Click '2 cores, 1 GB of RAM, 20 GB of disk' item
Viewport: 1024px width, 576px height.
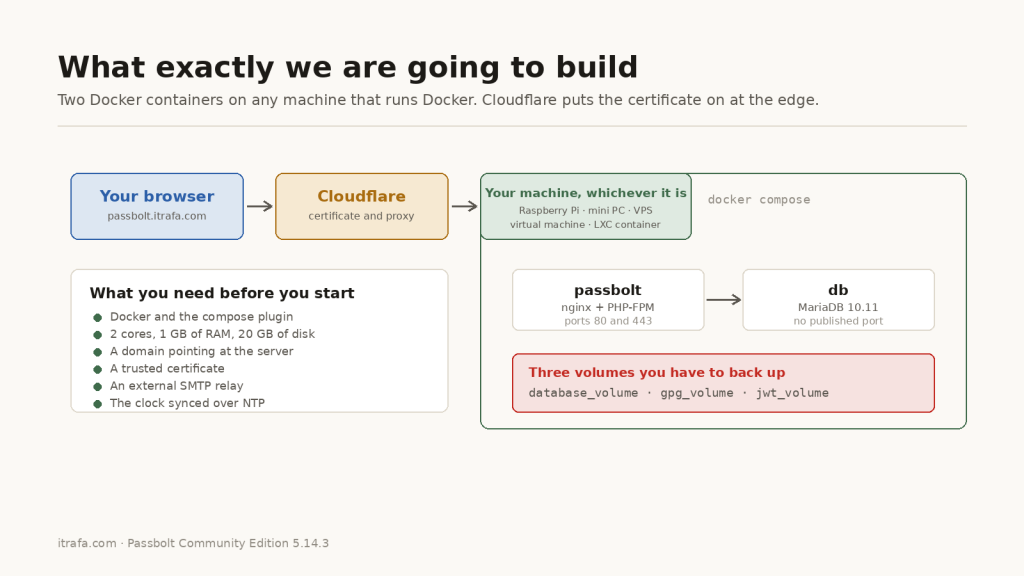point(212,334)
